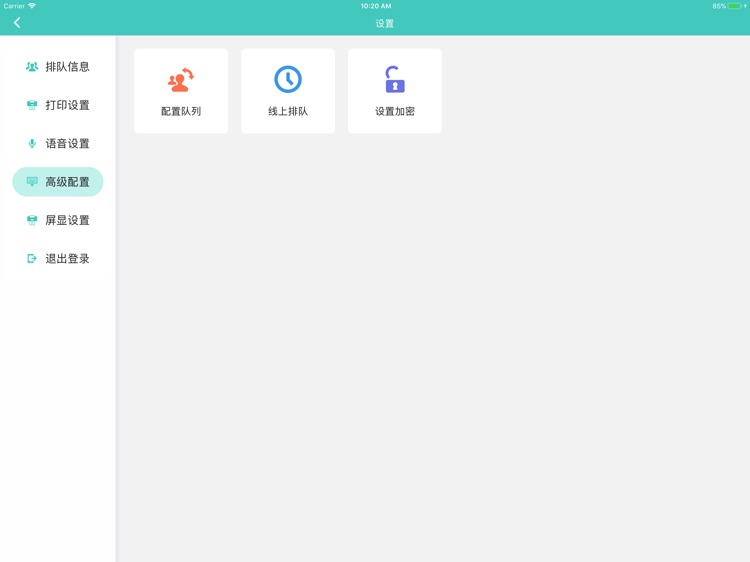This screenshot has height=562, width=750.
Task: Open the 打印设置 menu item
Action: point(58,105)
